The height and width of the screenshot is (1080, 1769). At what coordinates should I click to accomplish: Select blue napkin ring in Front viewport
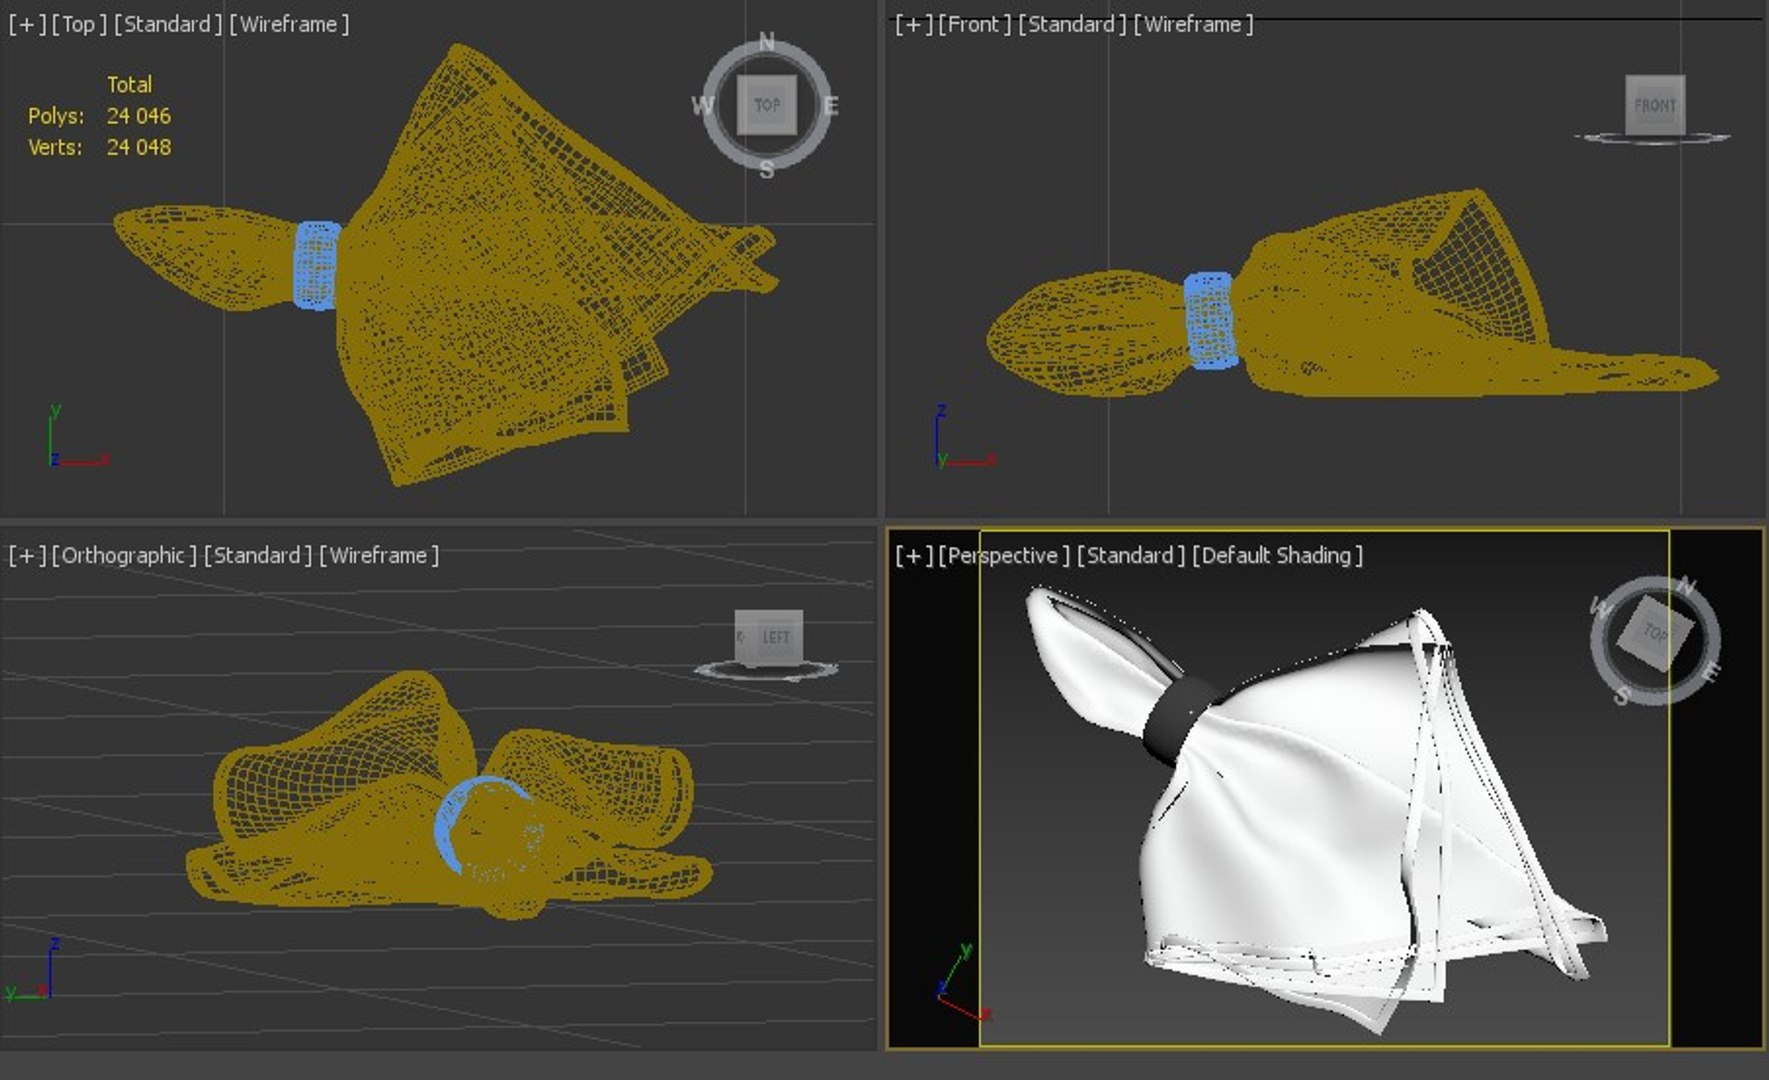click(1210, 320)
